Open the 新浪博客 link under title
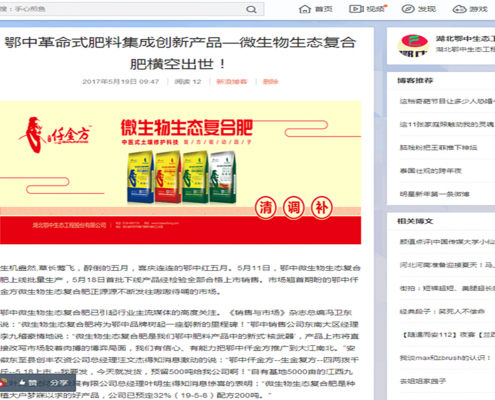Screen dimensions: 495x400 pyautogui.click(x=232, y=82)
